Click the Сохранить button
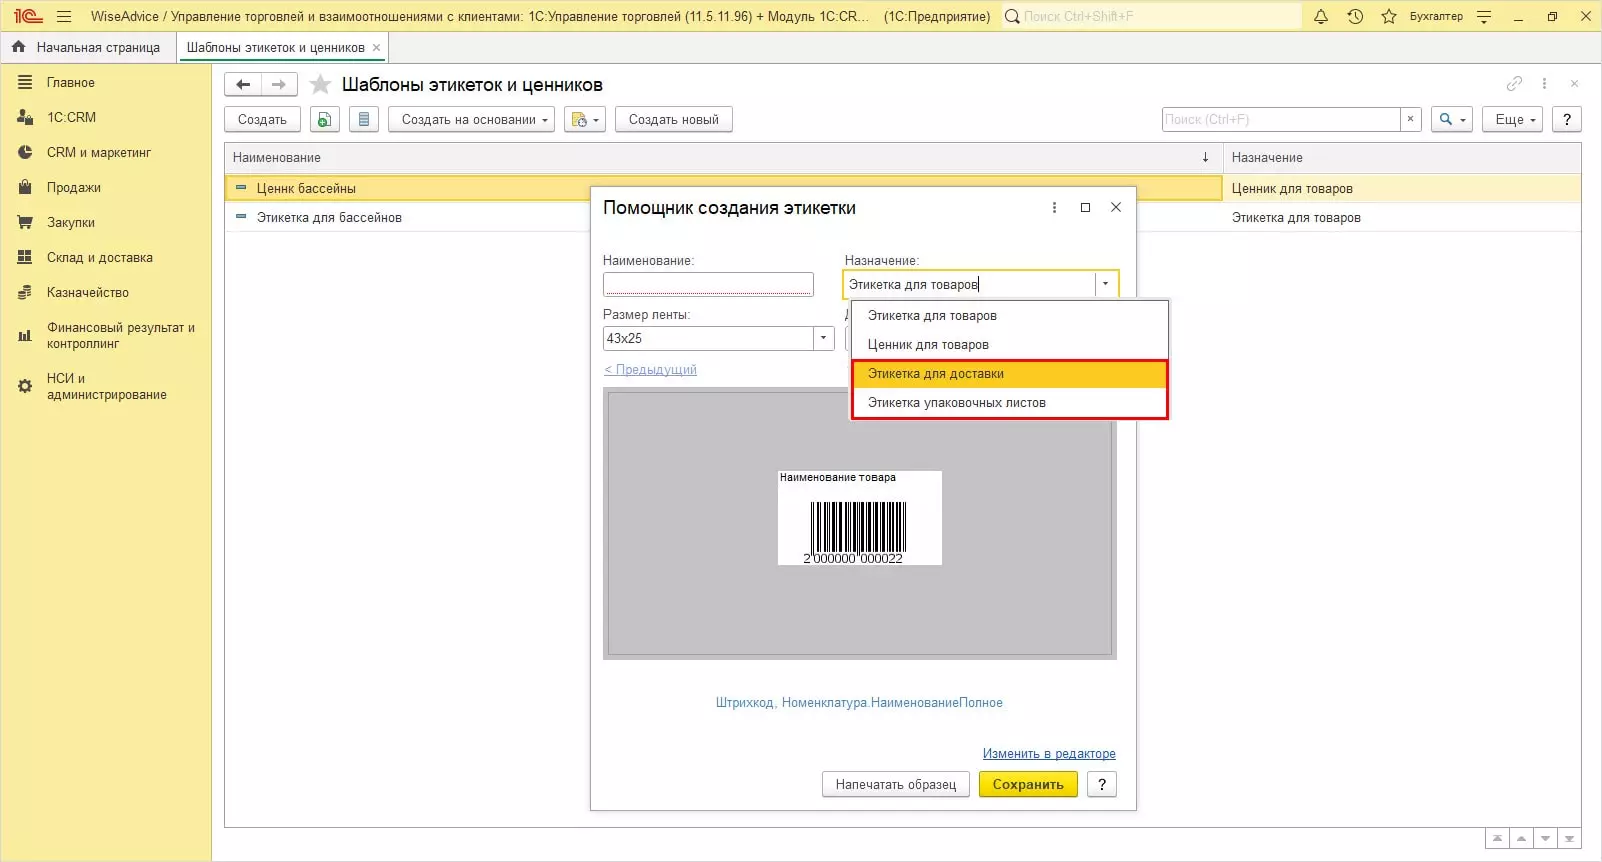This screenshot has height=862, width=1602. point(1027,784)
